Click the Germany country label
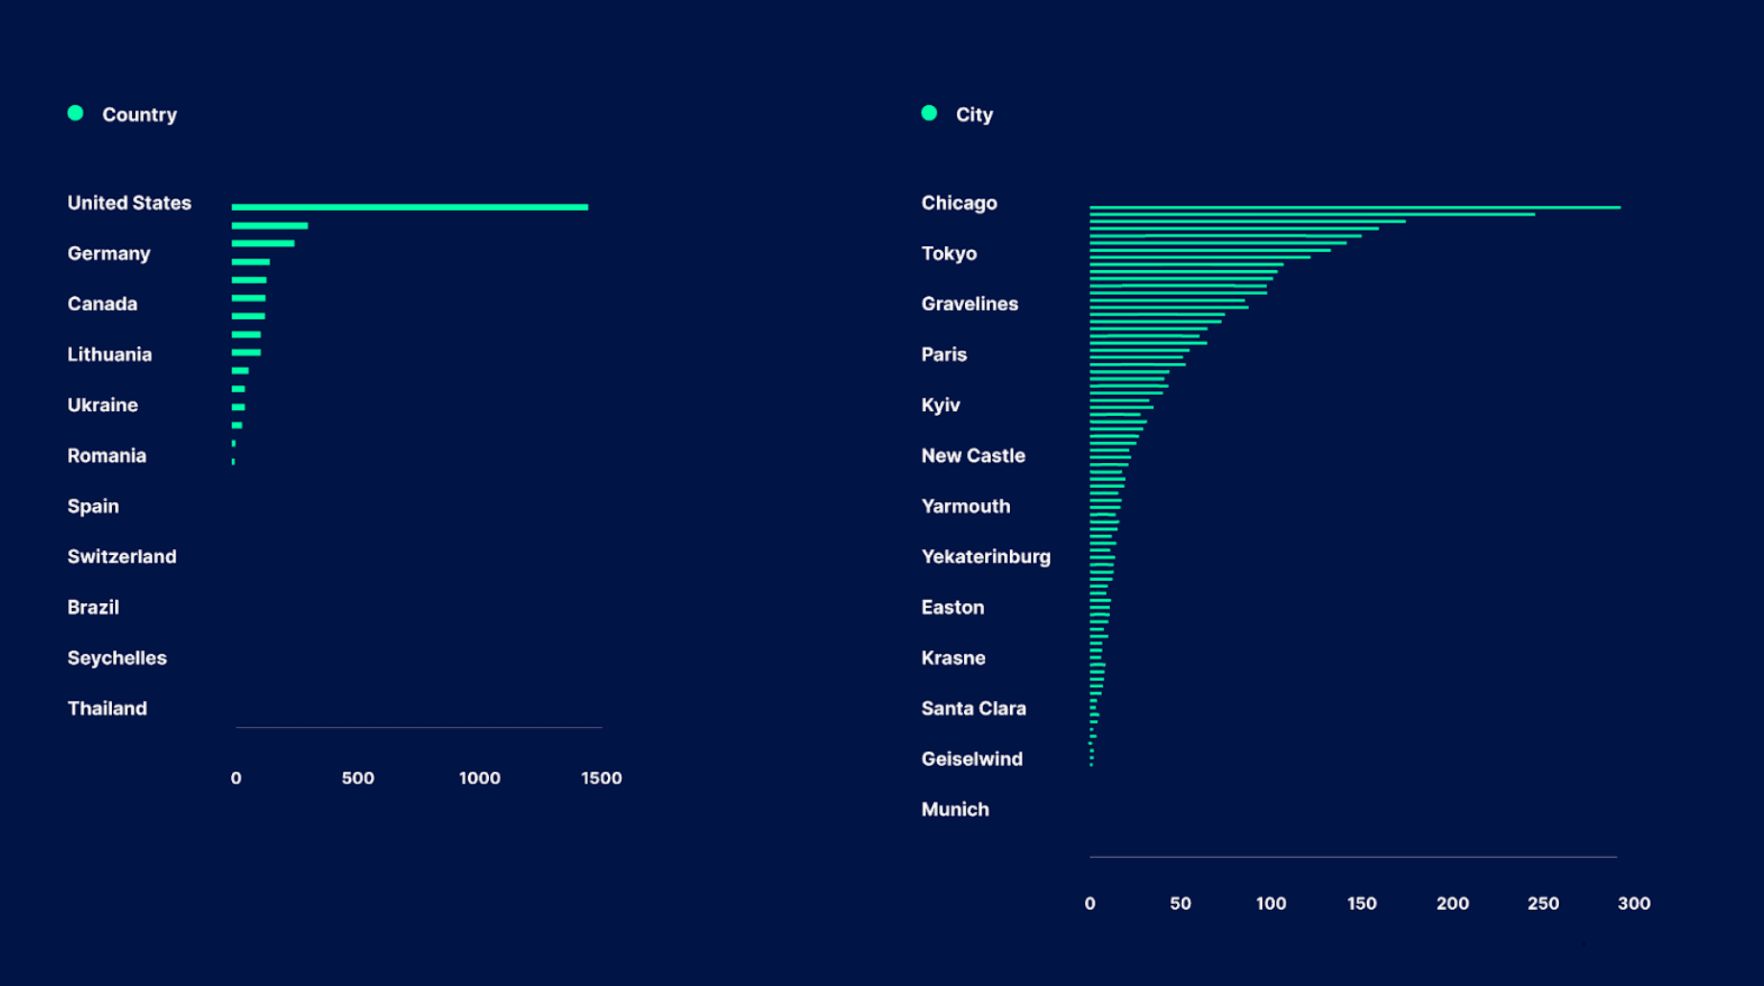Screen dimensions: 1764x986 pyautogui.click(x=109, y=254)
